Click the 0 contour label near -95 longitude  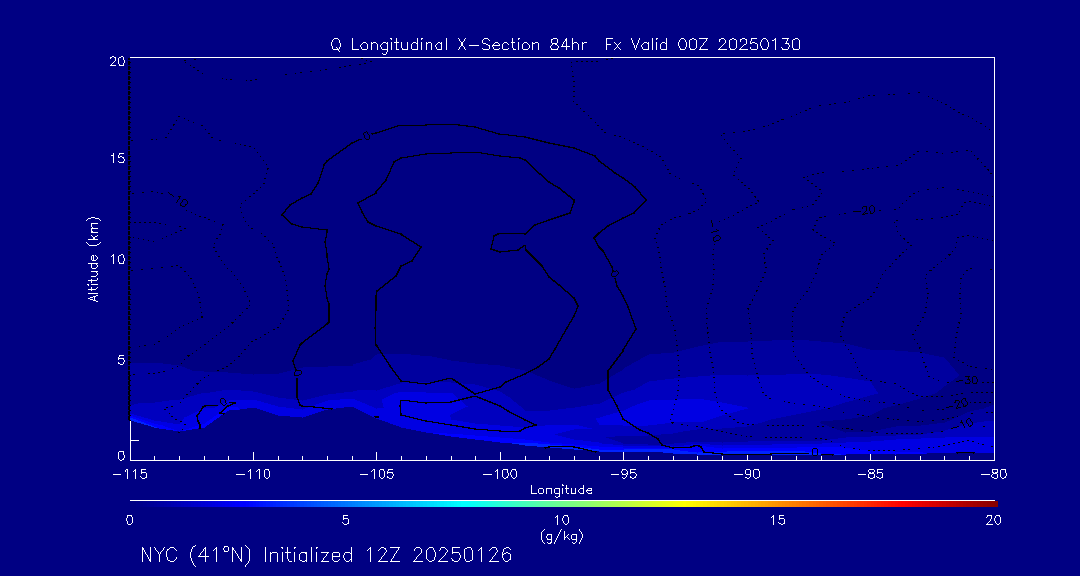[x=615, y=274]
